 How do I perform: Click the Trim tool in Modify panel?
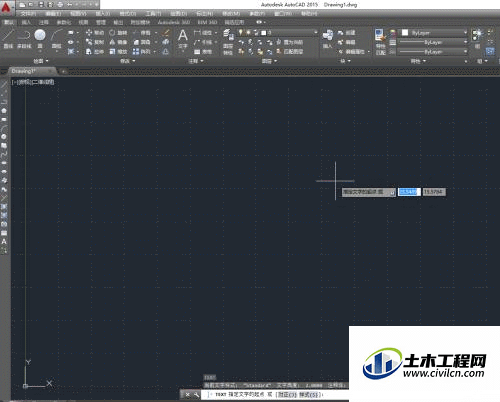[x=142, y=33]
